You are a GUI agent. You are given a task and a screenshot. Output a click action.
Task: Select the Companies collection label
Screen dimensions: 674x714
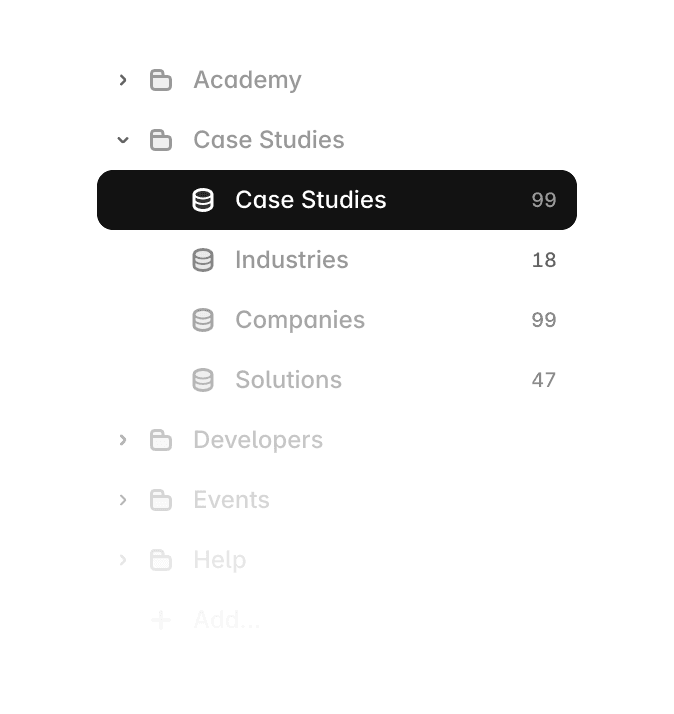click(x=300, y=320)
